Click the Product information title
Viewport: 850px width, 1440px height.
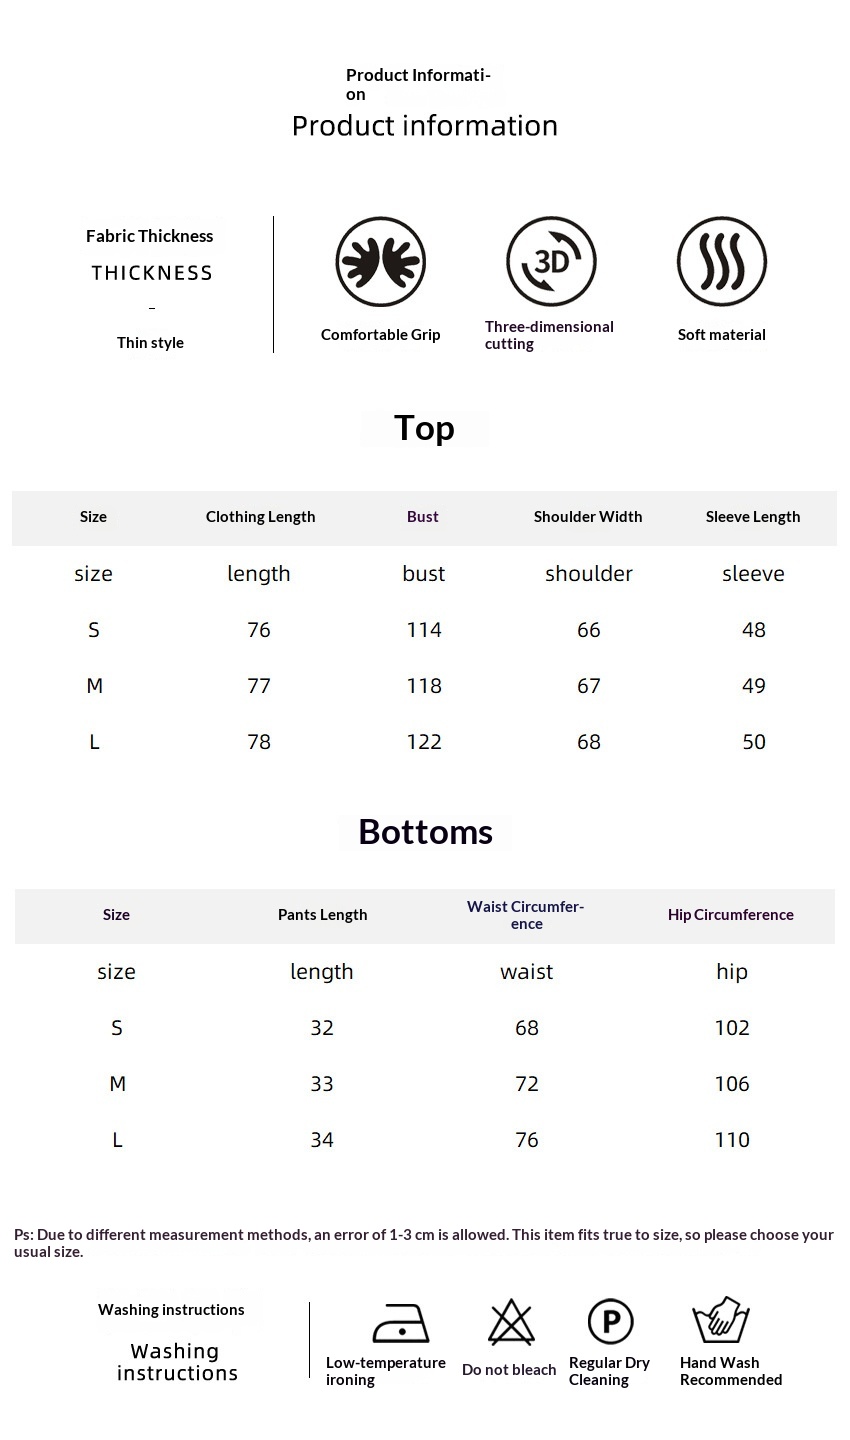[x=425, y=126]
